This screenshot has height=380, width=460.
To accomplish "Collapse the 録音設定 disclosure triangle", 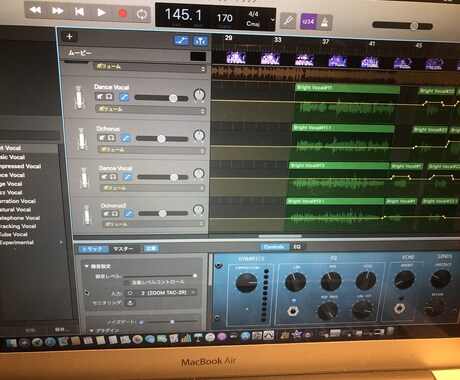I will (x=87, y=266).
